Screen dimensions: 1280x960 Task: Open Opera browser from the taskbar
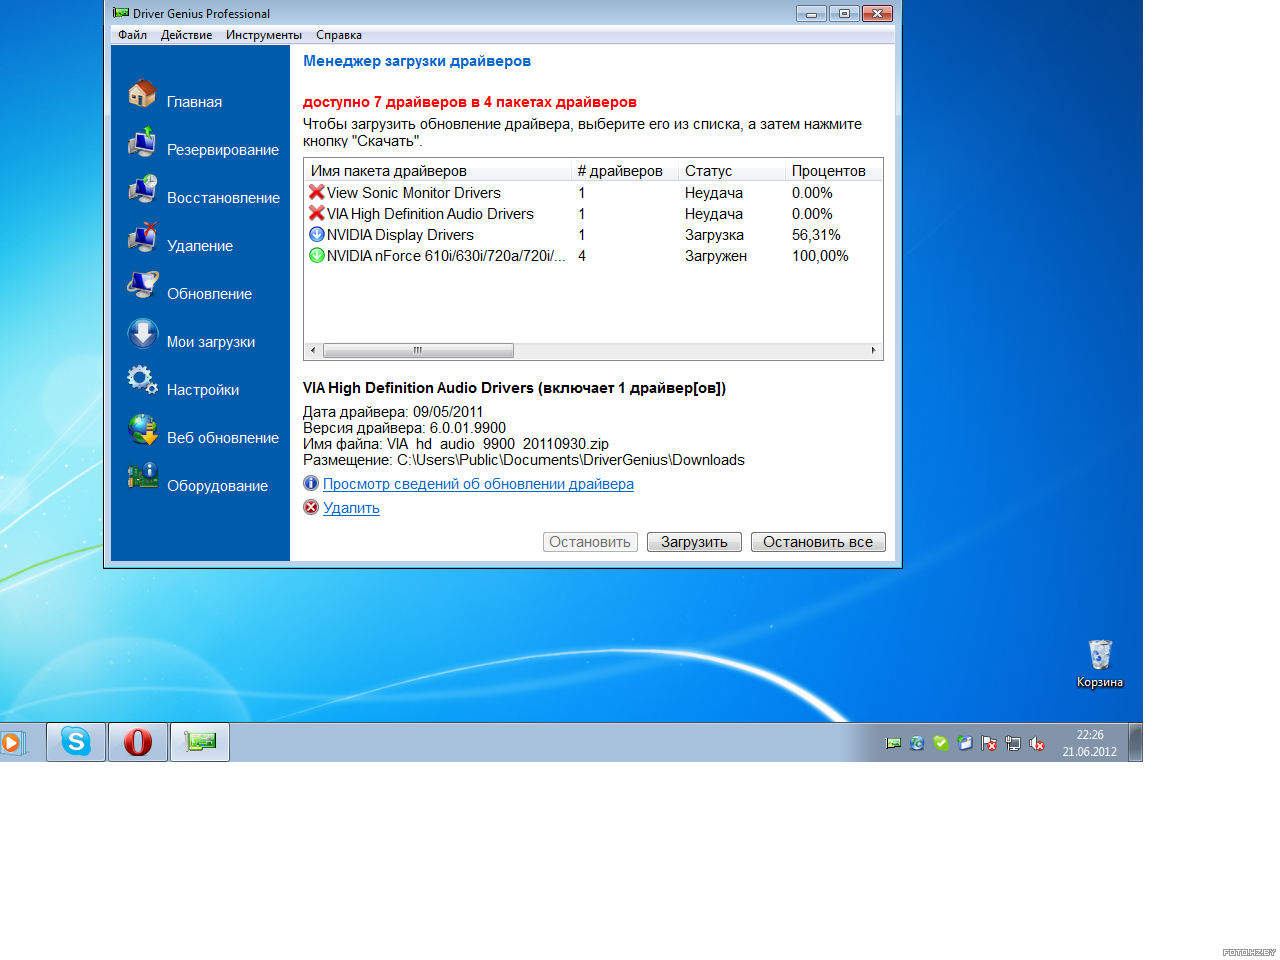click(138, 742)
